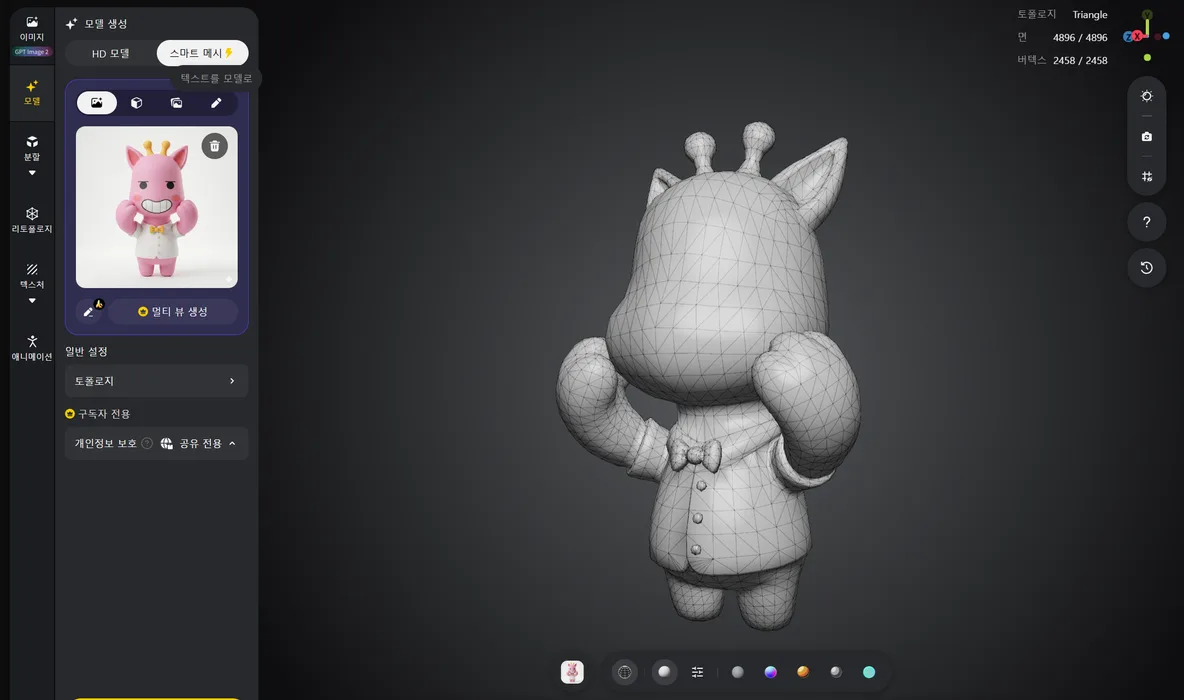The width and height of the screenshot is (1184, 700).
Task: Select the 3D cube input mode icon
Action: pos(137,103)
